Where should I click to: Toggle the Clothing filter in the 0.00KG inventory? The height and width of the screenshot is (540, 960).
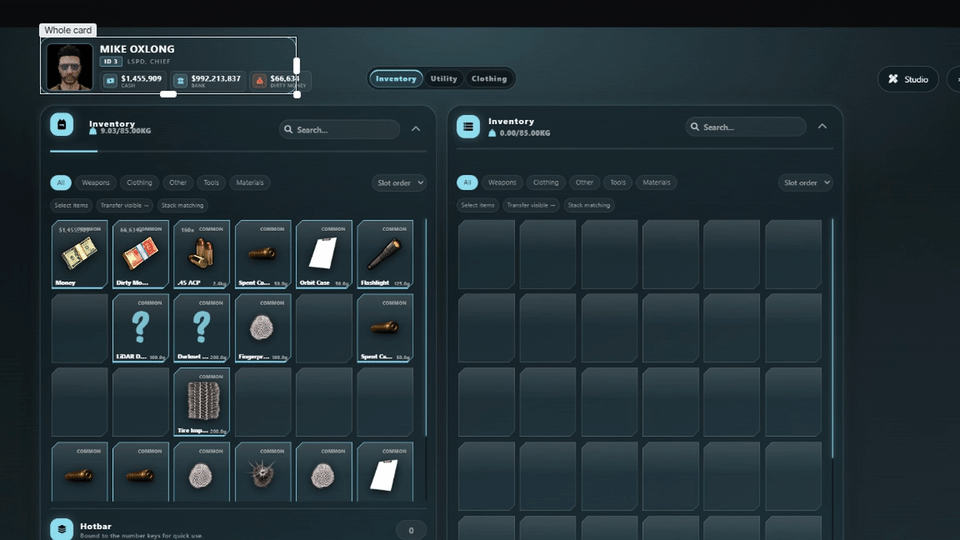pos(546,182)
